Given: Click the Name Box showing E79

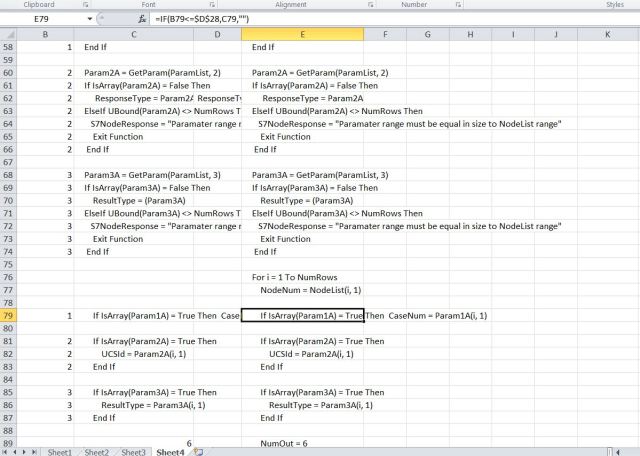Looking at the screenshot, I should pos(45,19).
